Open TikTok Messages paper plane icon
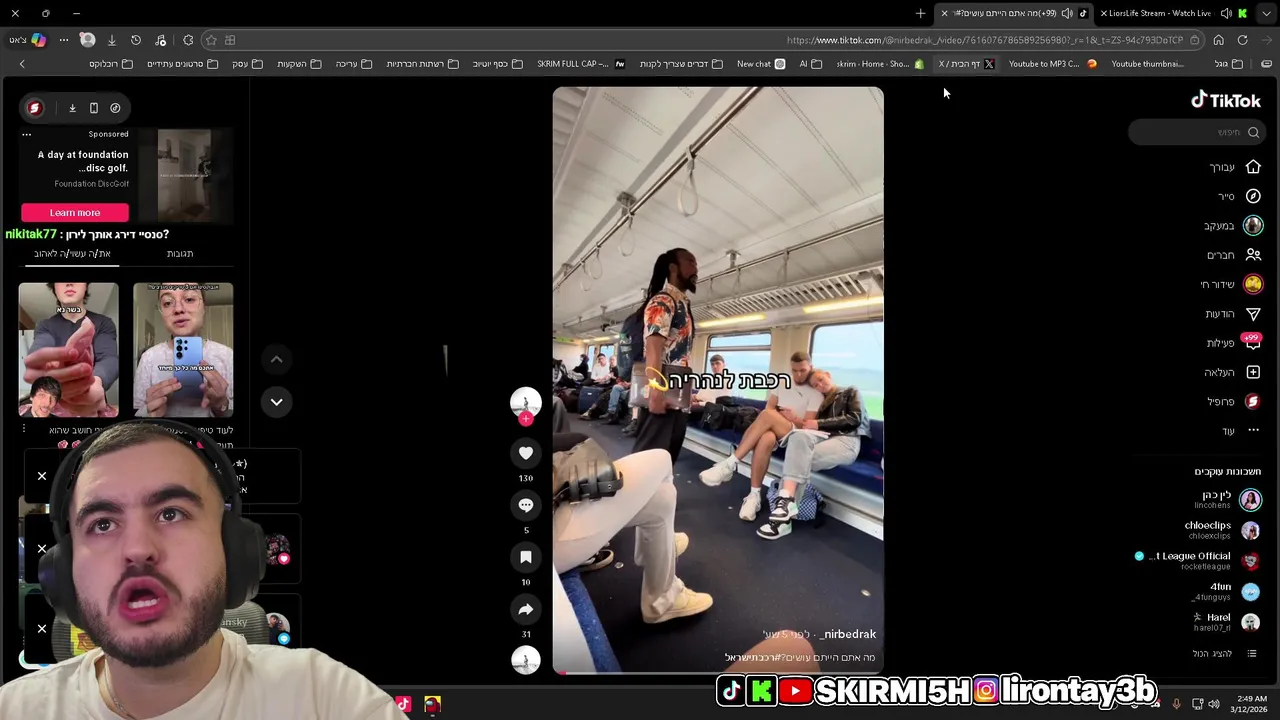The image size is (1280, 720). (x=1253, y=314)
